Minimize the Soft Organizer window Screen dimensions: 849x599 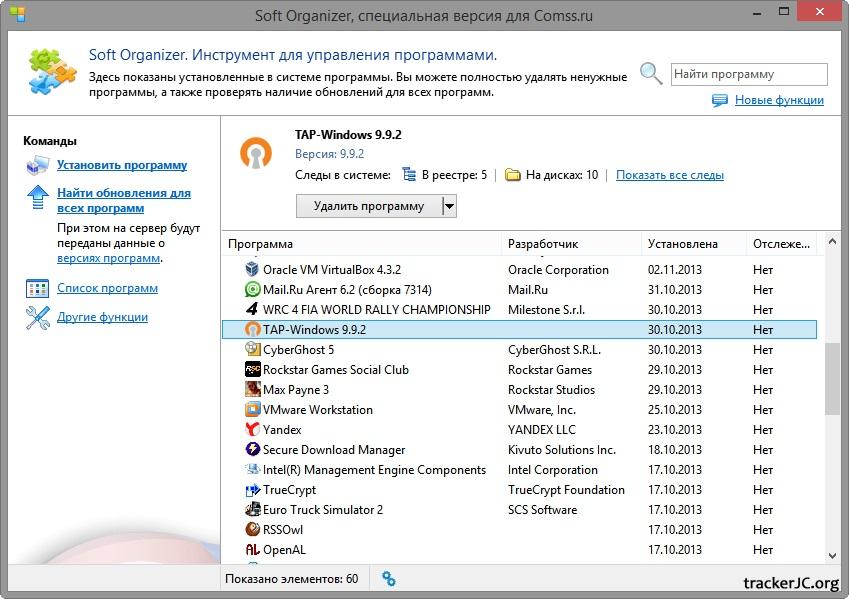tap(757, 14)
